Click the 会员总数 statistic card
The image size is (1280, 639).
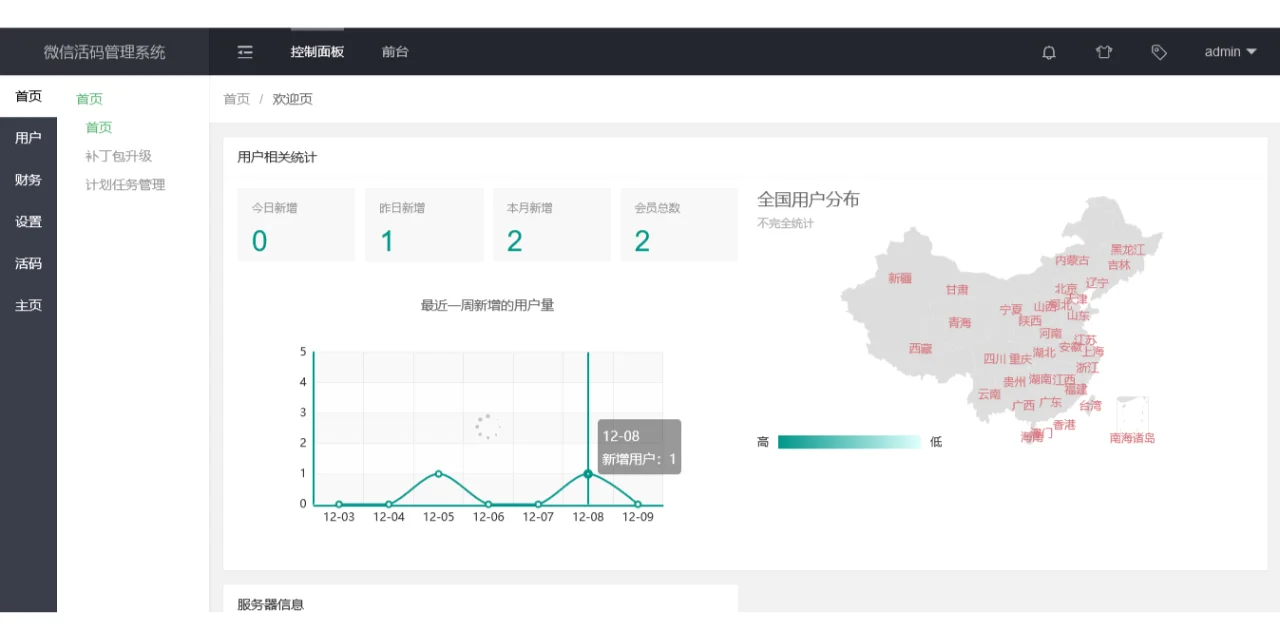tap(679, 225)
